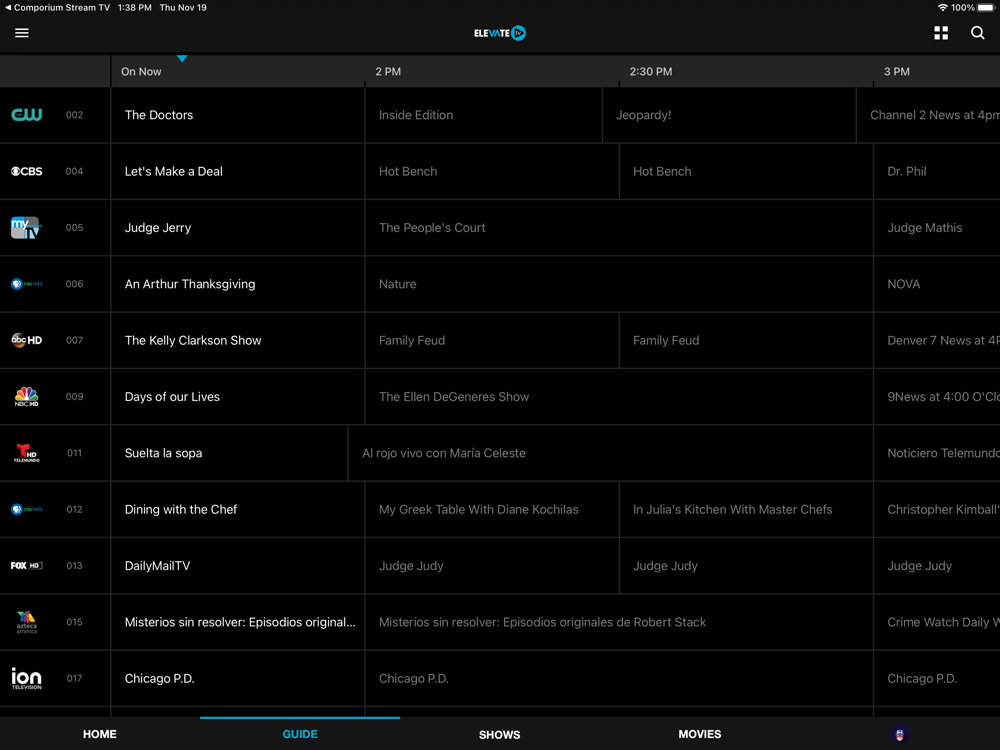Go to the HOME tab

[x=99, y=734]
